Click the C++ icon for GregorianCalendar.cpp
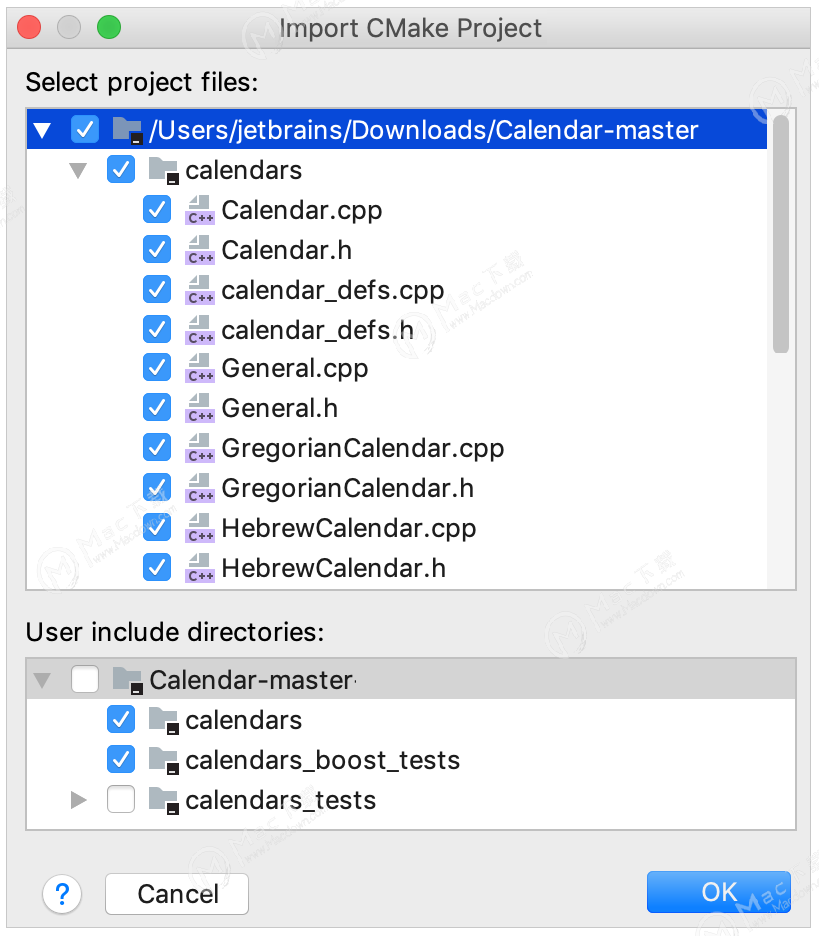The width and height of the screenshot is (819, 936). tap(200, 448)
